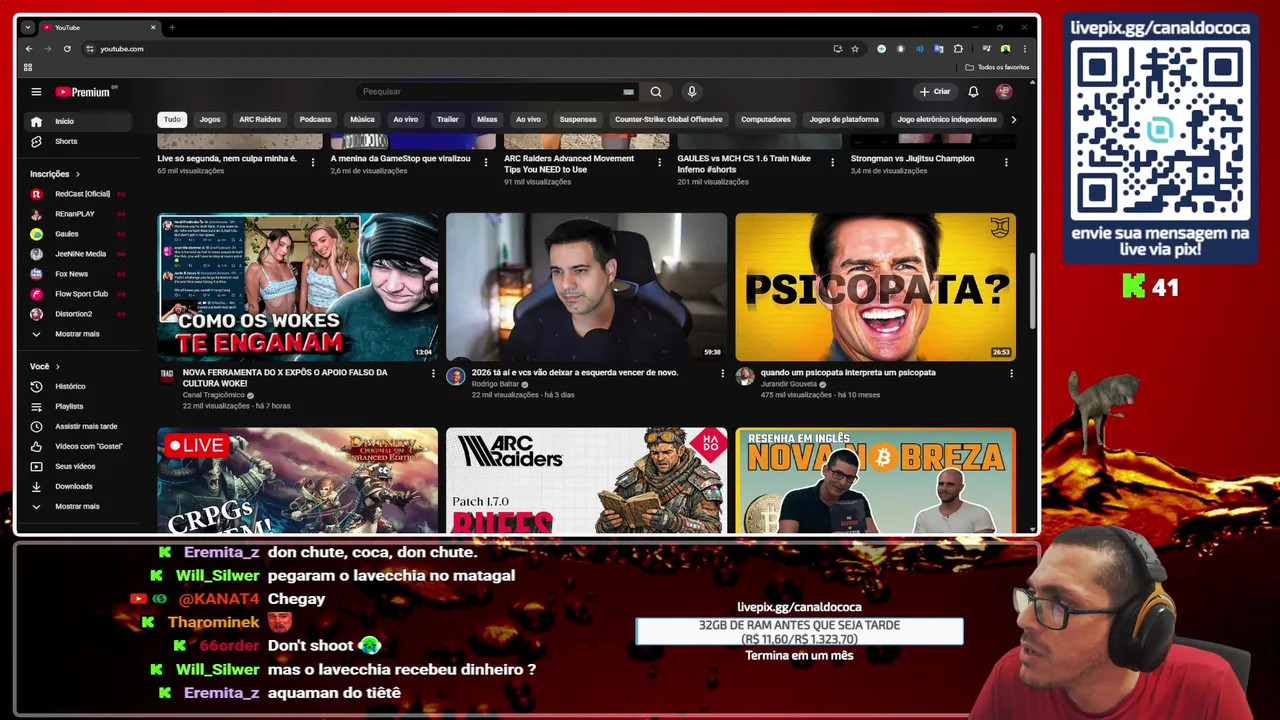Select the Trailer filter chip
Screen dimensions: 1280x720
(x=447, y=119)
